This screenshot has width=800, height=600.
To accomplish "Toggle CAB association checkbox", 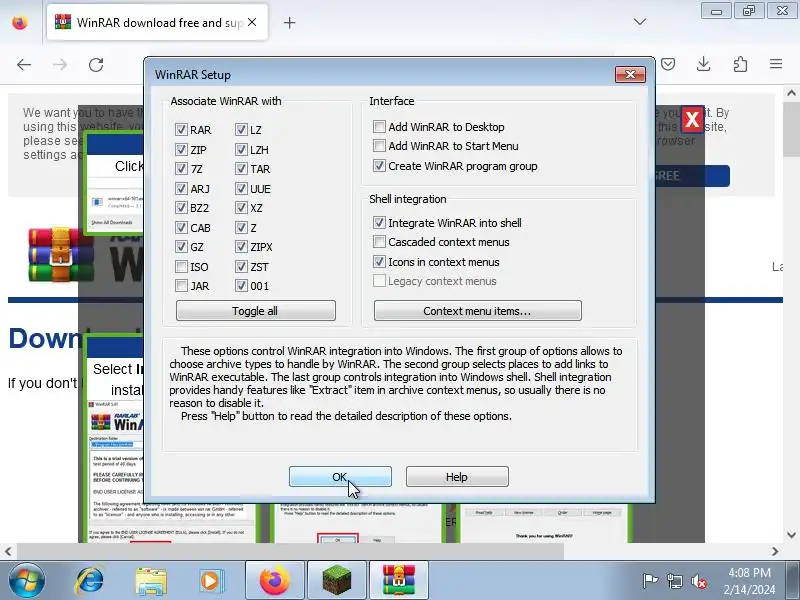I will tap(181, 228).
